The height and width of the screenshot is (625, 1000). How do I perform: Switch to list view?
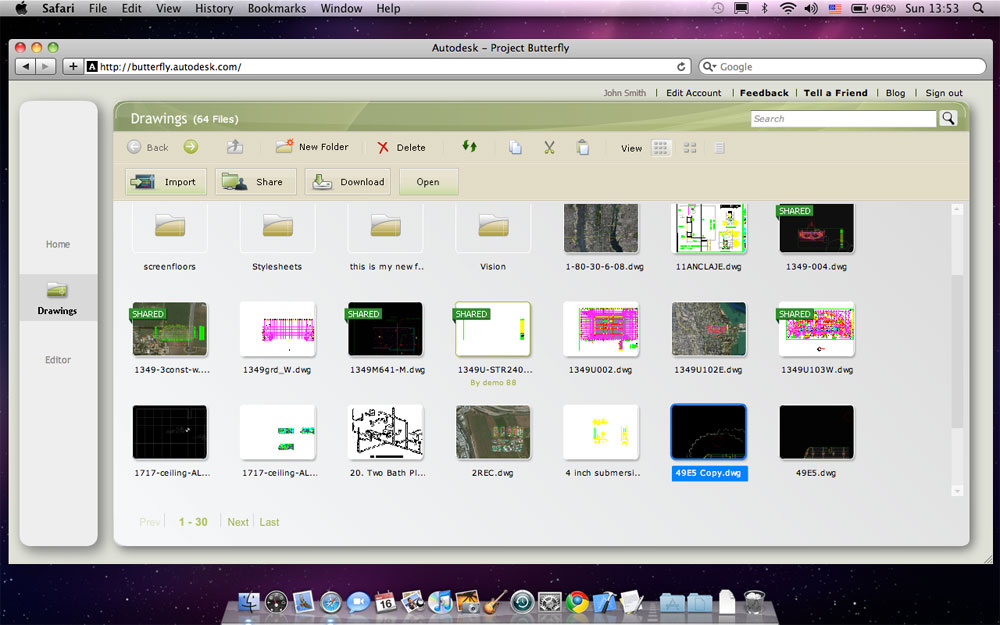719,148
